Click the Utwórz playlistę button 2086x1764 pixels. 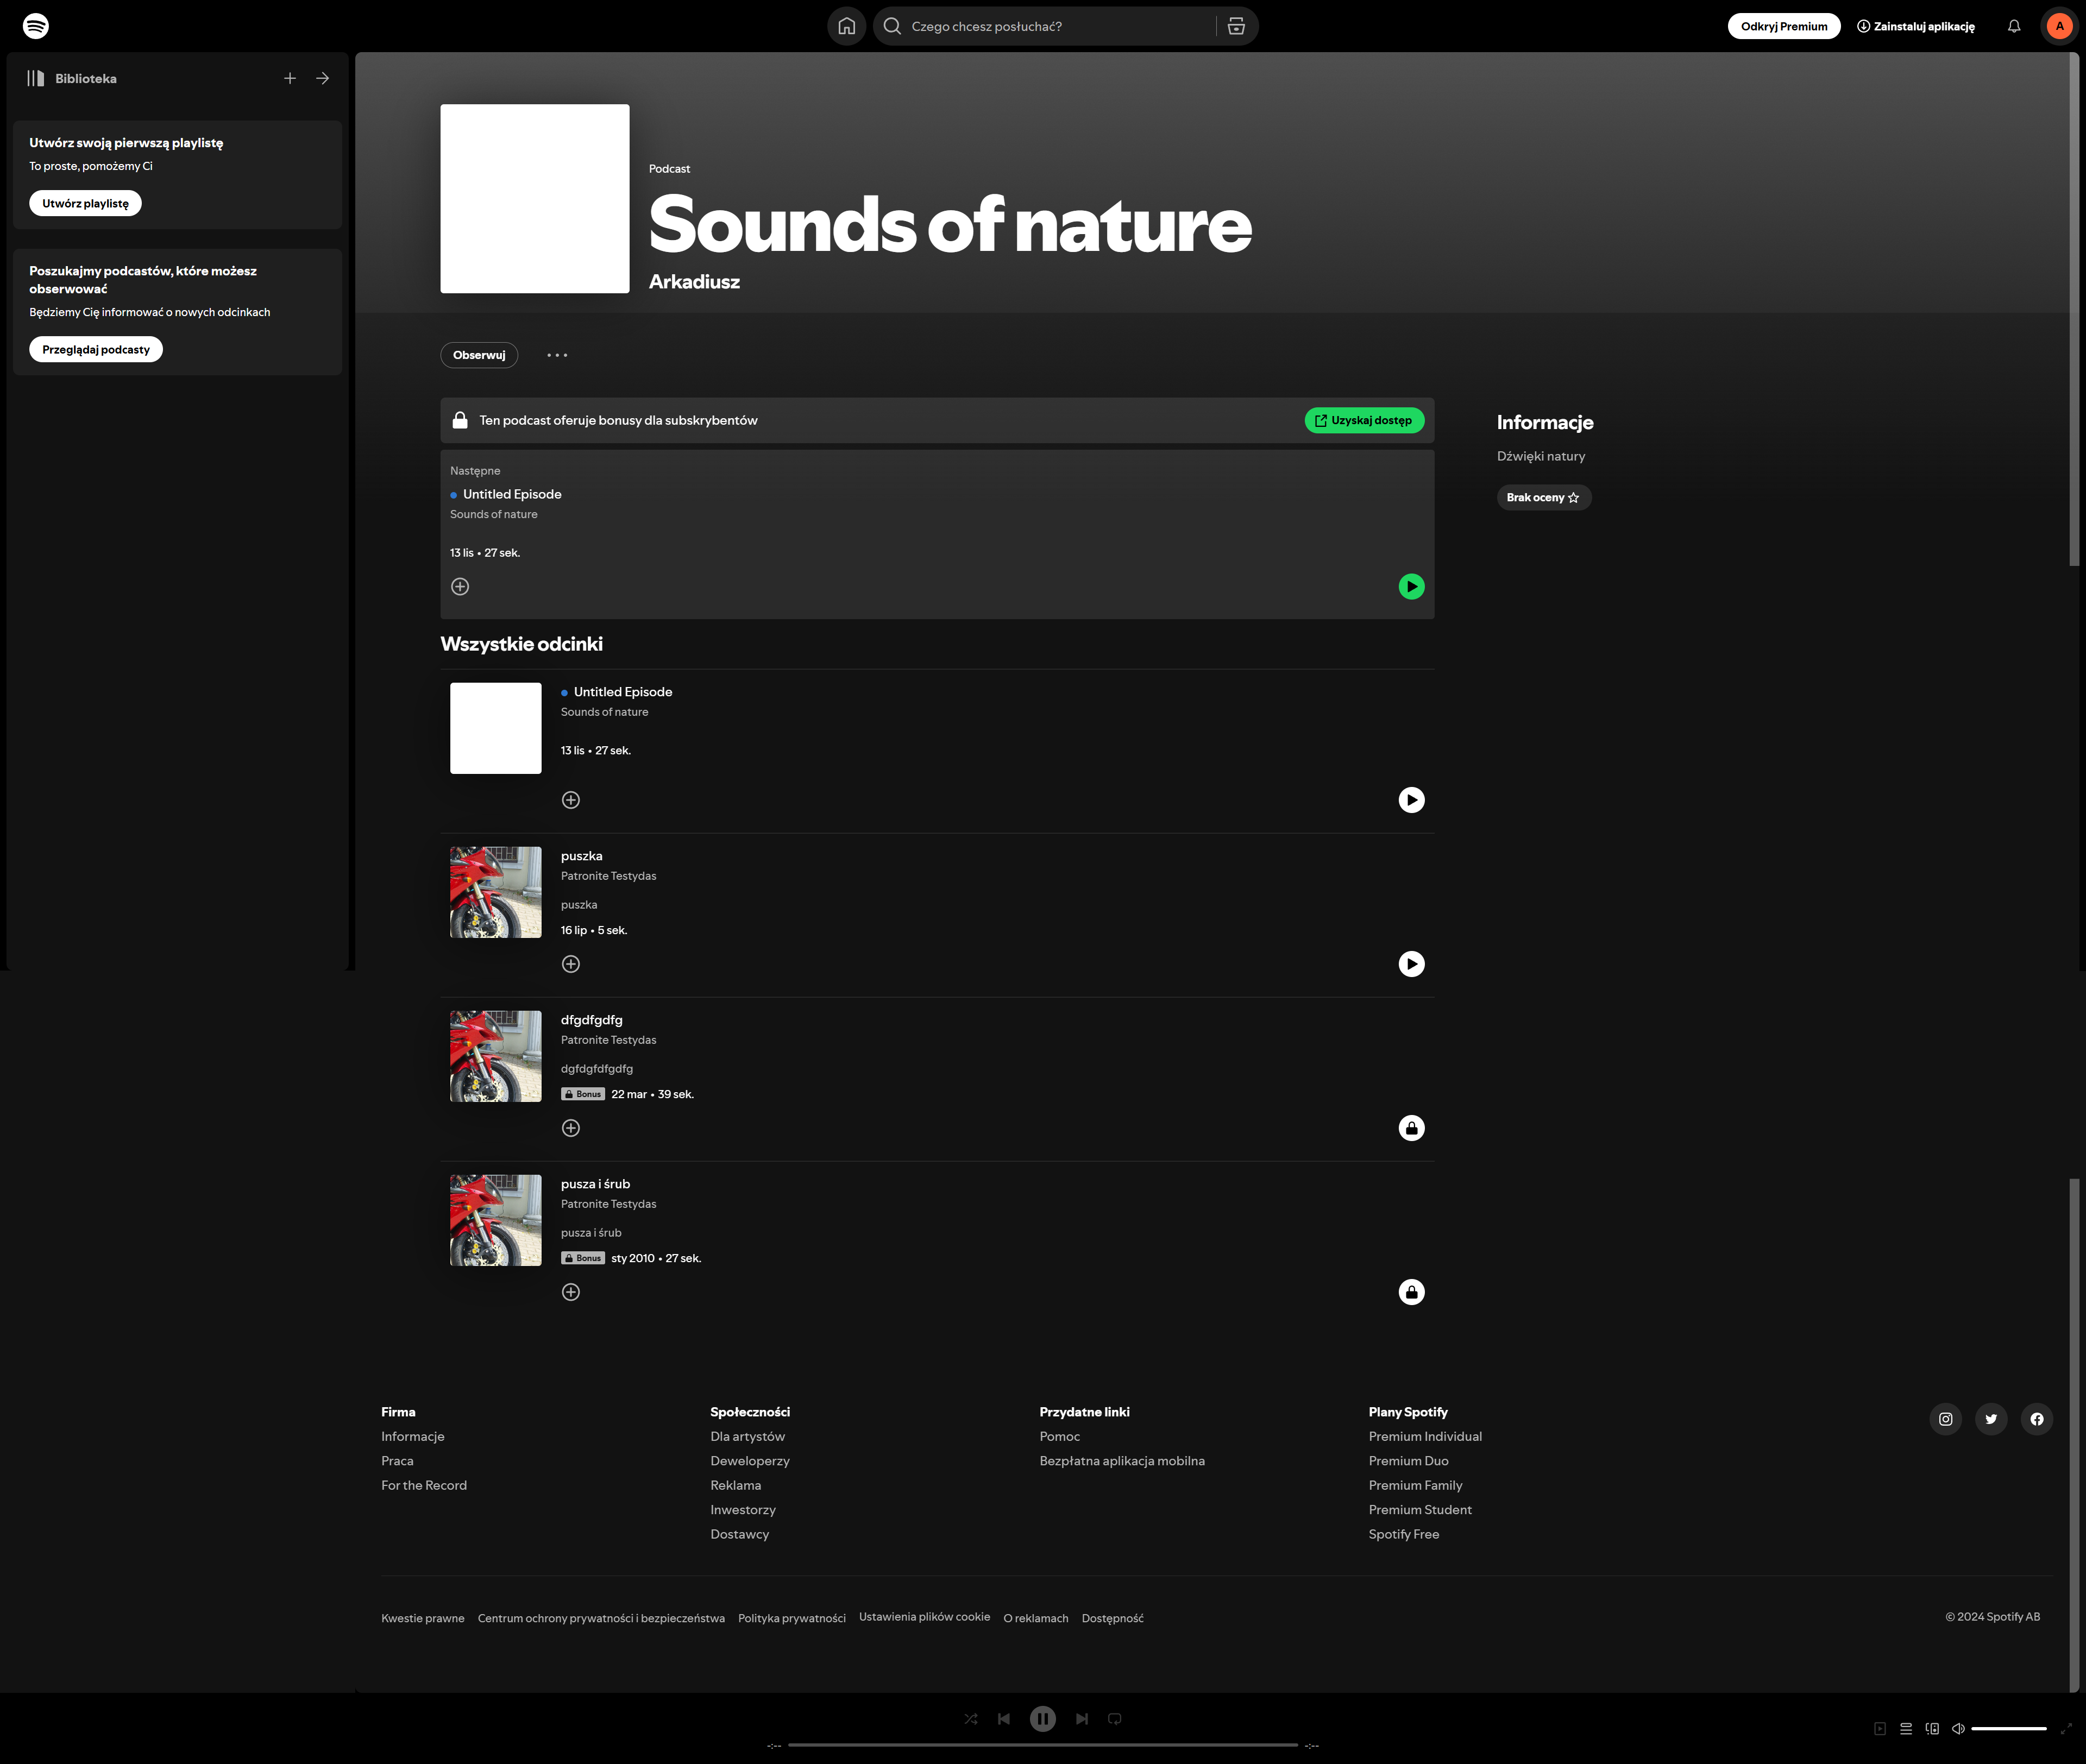click(x=85, y=203)
